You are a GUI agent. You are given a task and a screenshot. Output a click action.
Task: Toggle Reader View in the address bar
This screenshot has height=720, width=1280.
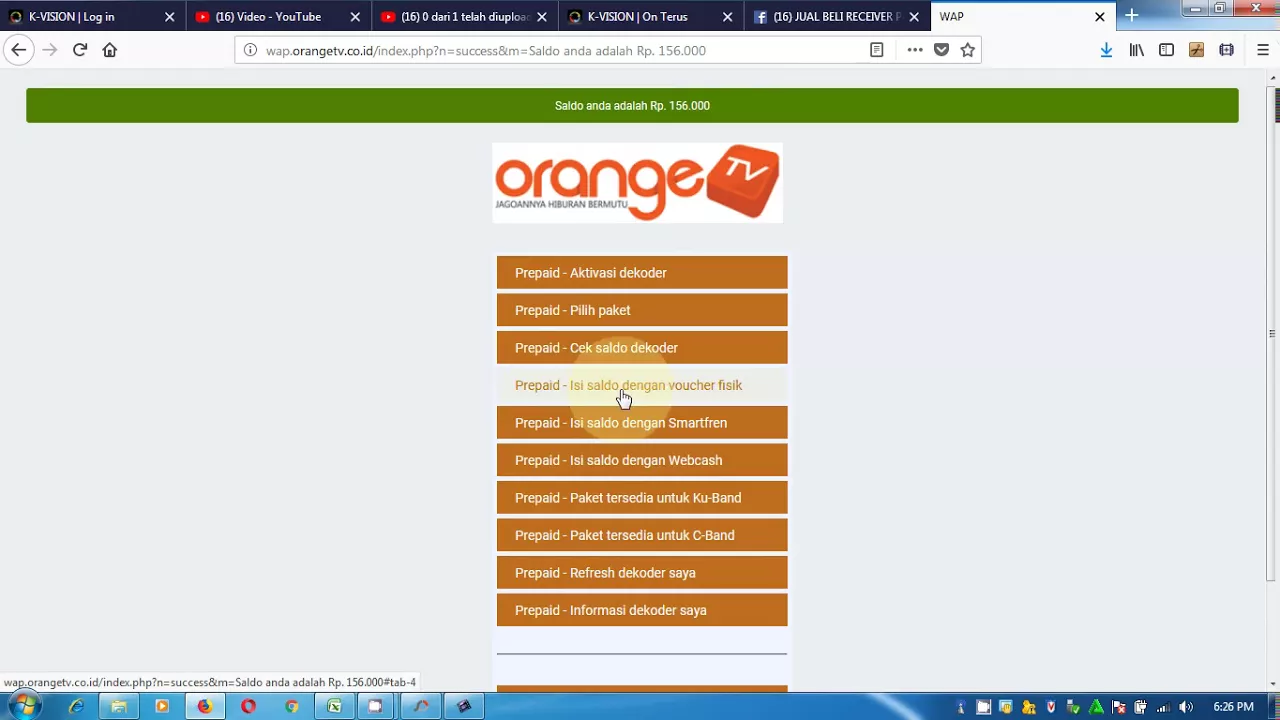(876, 50)
